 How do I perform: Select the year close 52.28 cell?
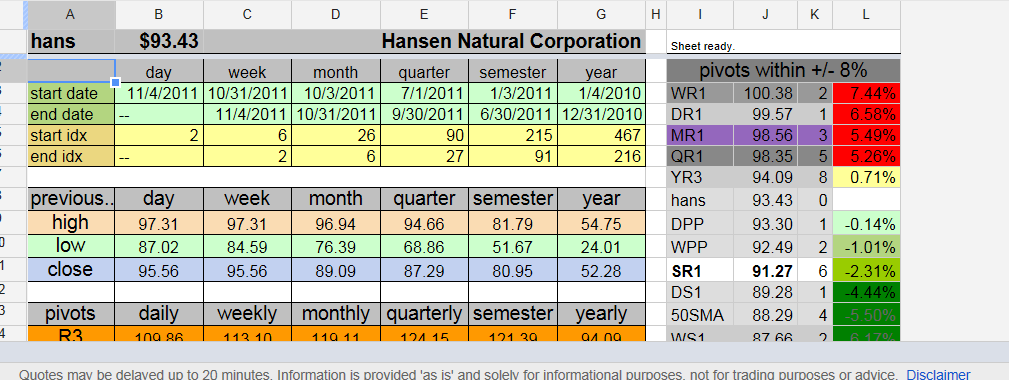tap(601, 271)
